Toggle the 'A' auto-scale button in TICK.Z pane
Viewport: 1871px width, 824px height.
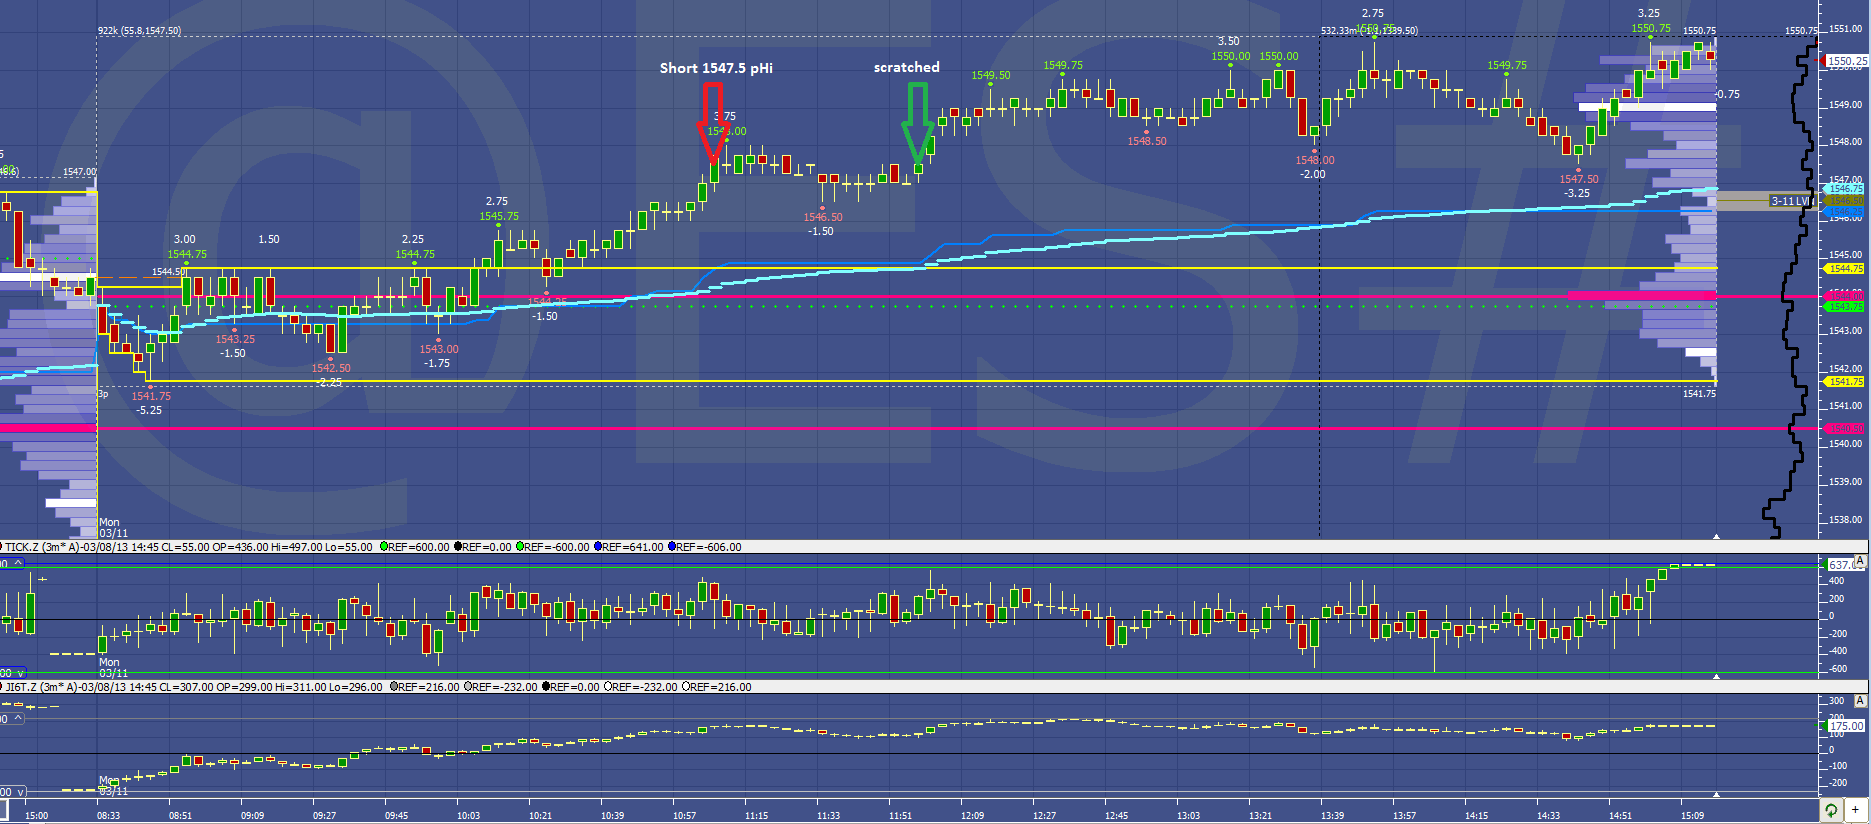[x=1860, y=560]
